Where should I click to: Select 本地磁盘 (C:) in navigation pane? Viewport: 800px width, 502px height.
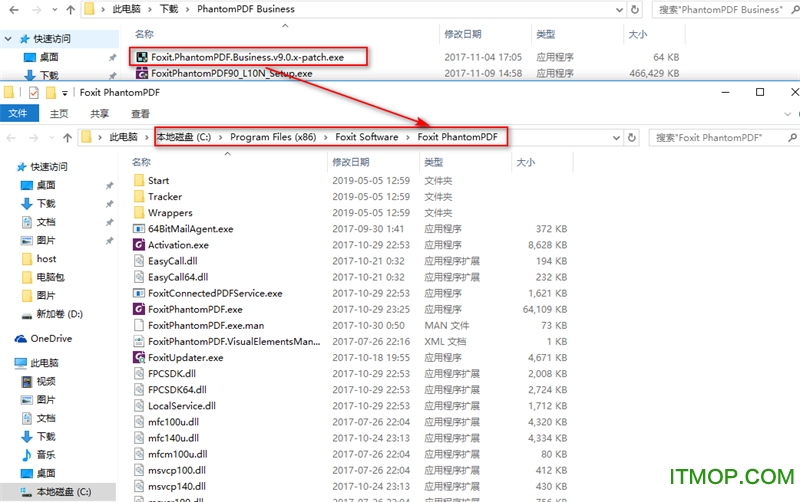click(x=64, y=492)
